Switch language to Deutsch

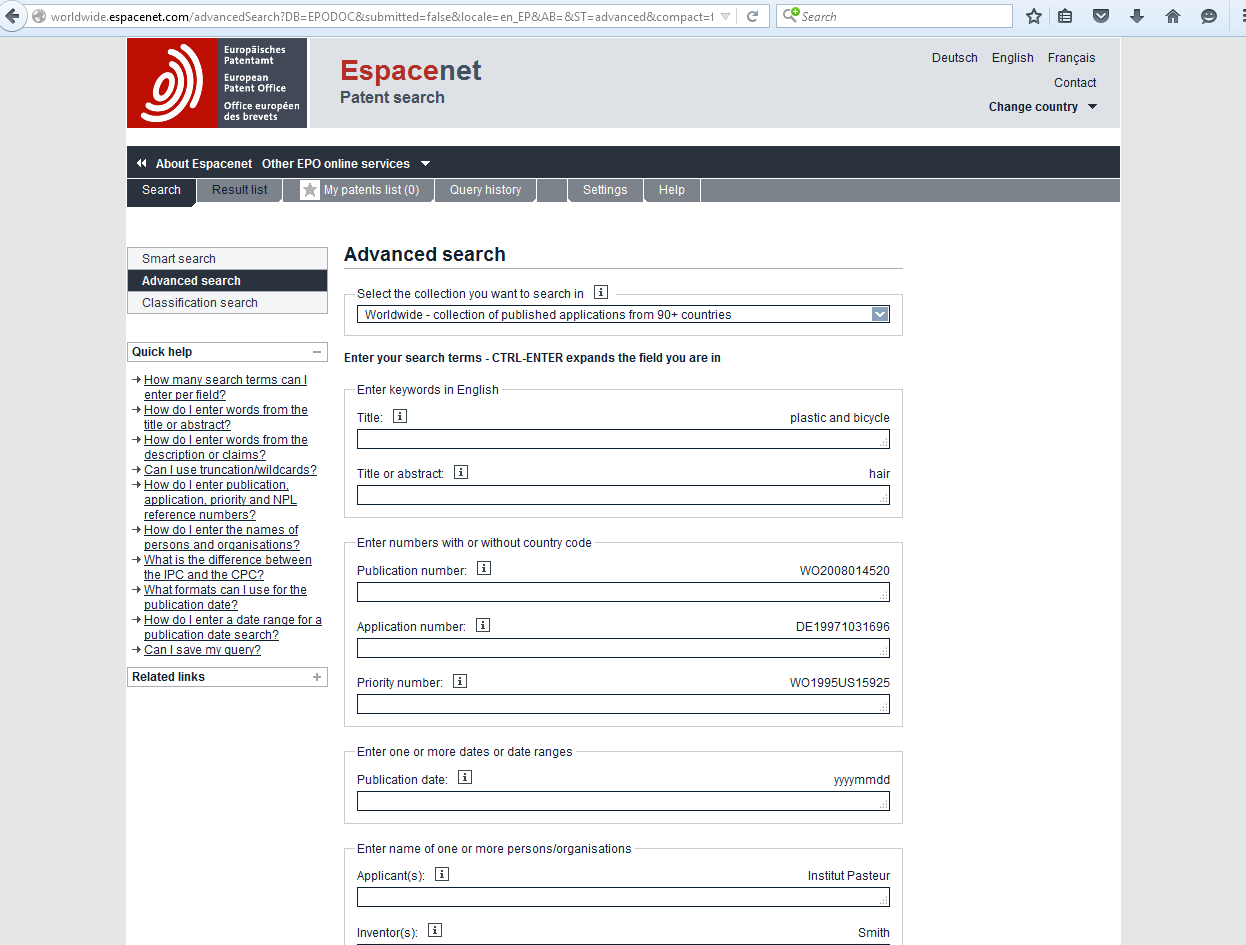[954, 58]
